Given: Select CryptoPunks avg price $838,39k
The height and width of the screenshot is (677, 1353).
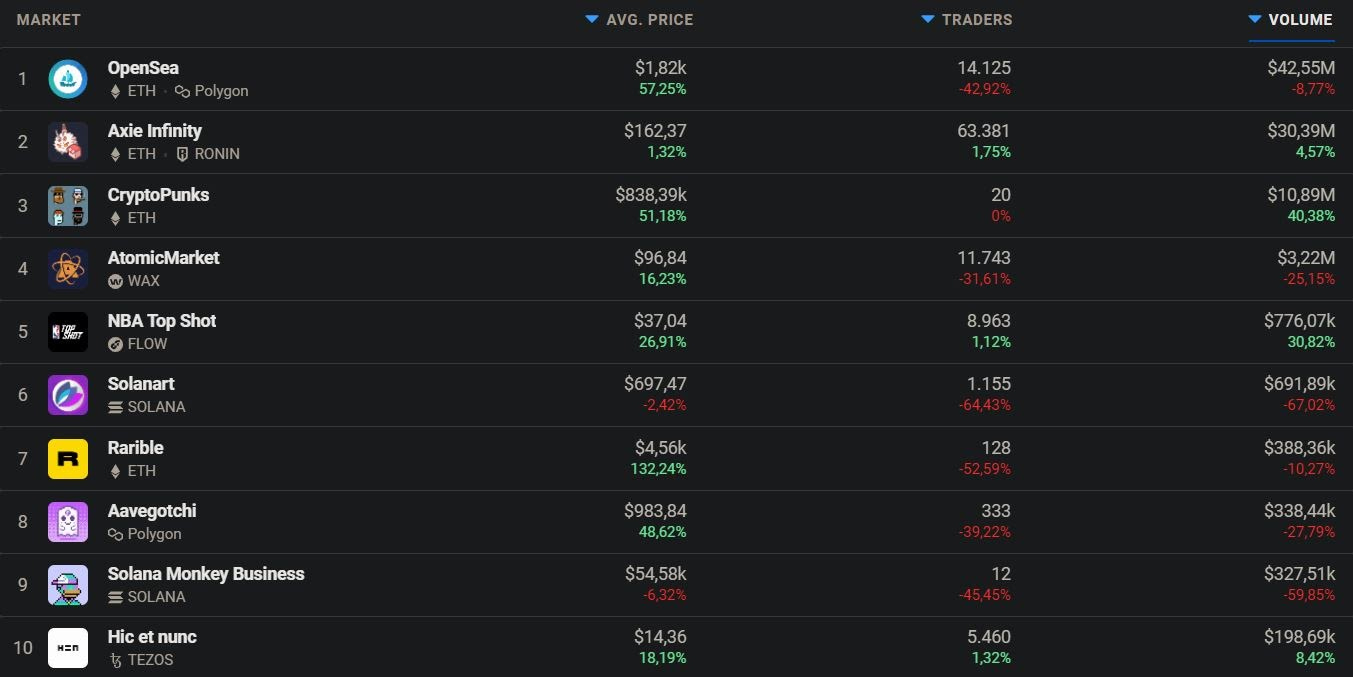Looking at the screenshot, I should pos(651,194).
